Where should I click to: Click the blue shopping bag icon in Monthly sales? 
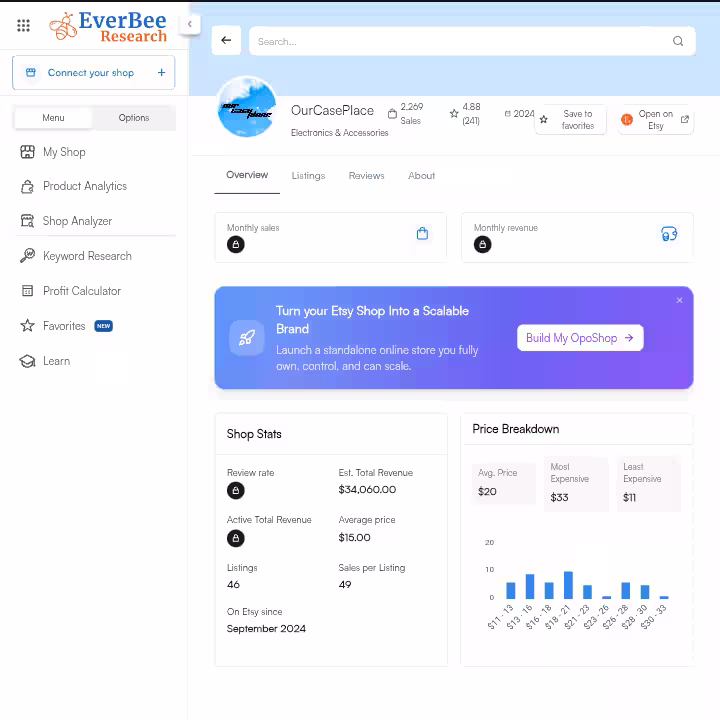click(422, 234)
